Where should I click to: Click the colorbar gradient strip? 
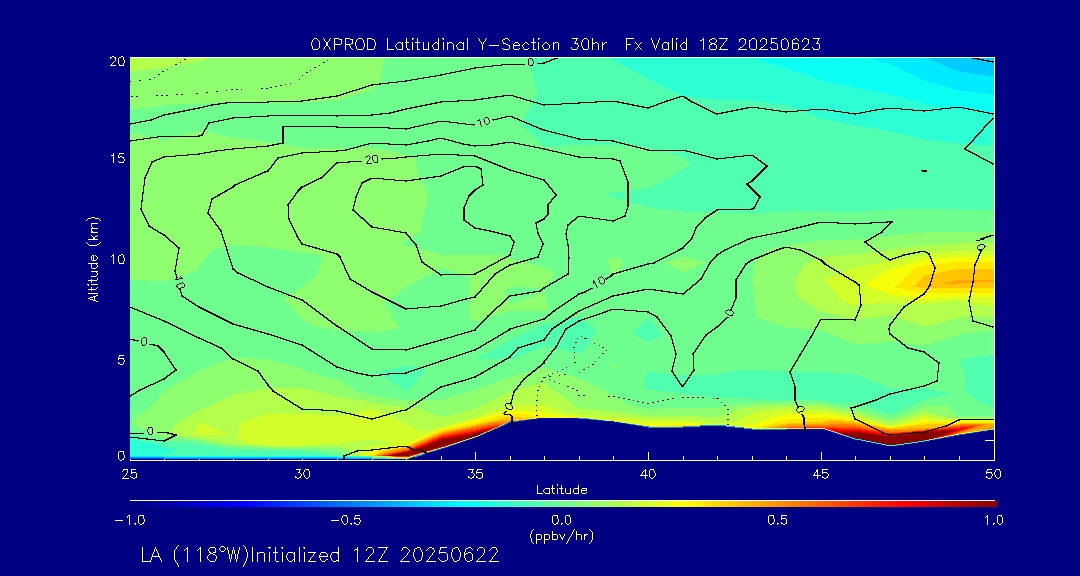(x=563, y=504)
